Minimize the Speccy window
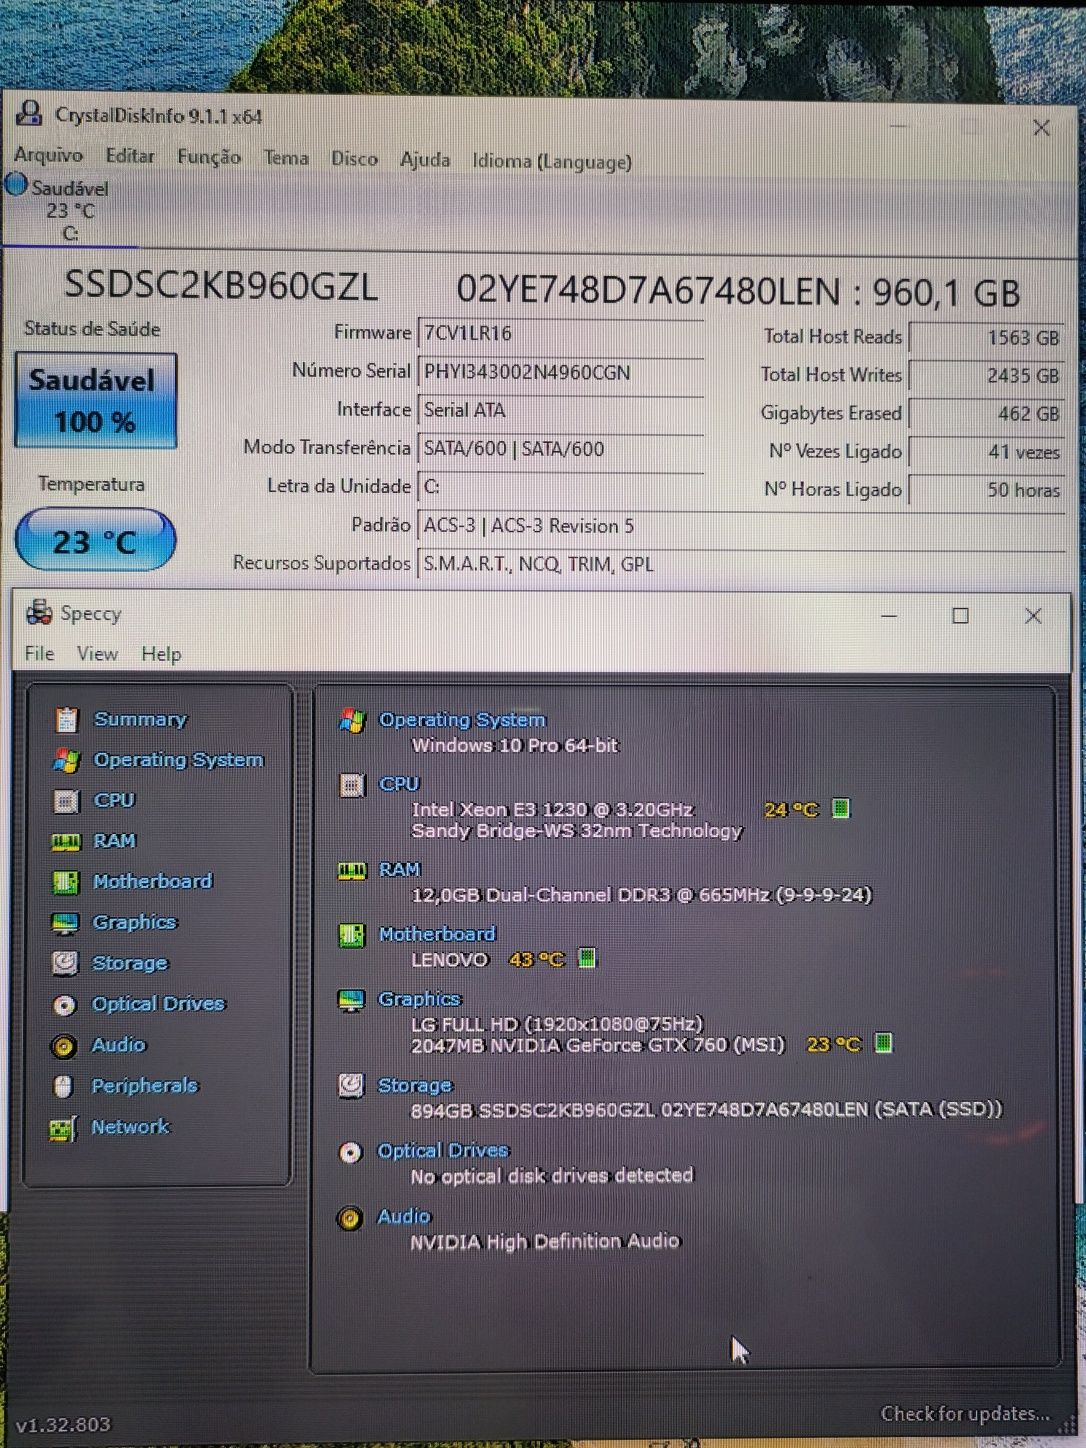This screenshot has height=1448, width=1086. (889, 616)
